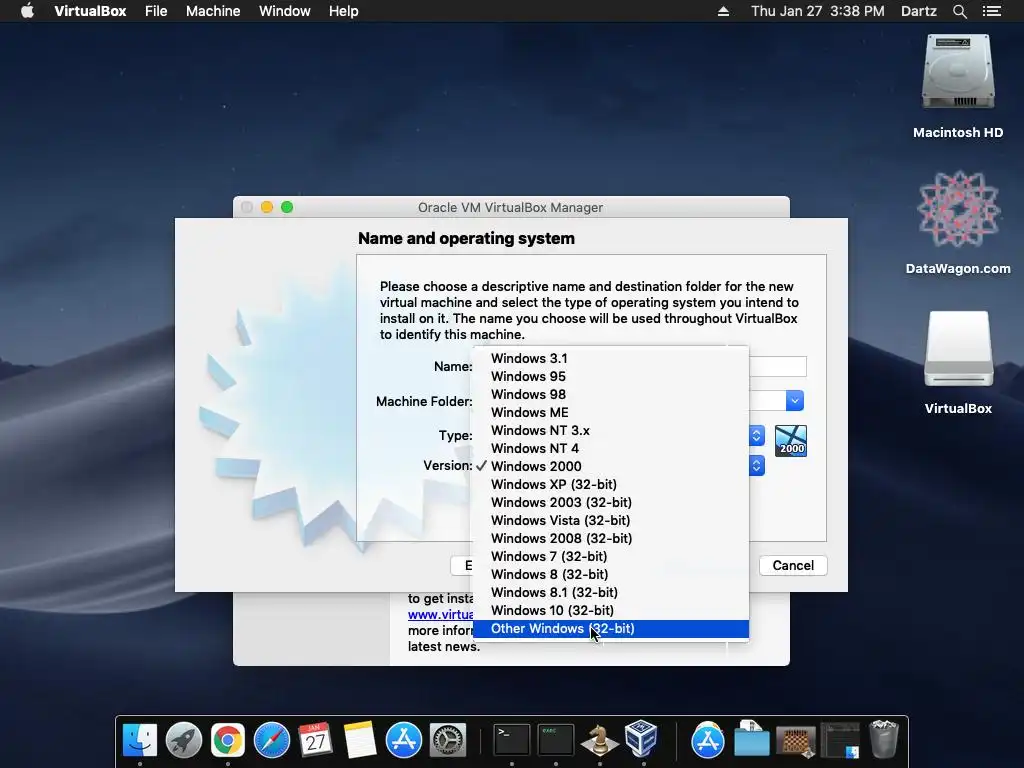Open Calendar showing 27 in Dock
1024x768 pixels.
click(315, 740)
